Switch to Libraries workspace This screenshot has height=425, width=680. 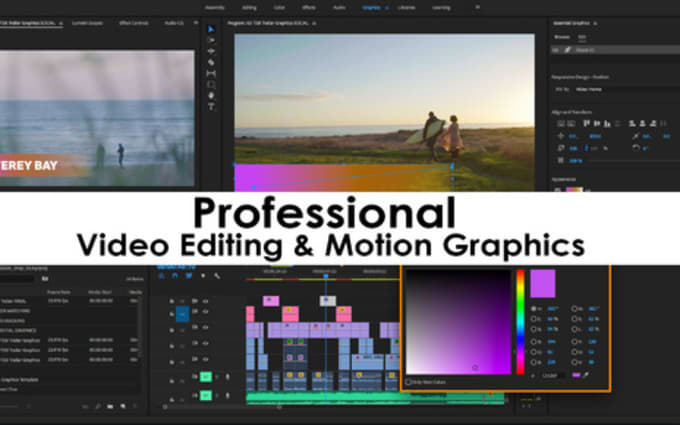point(406,8)
